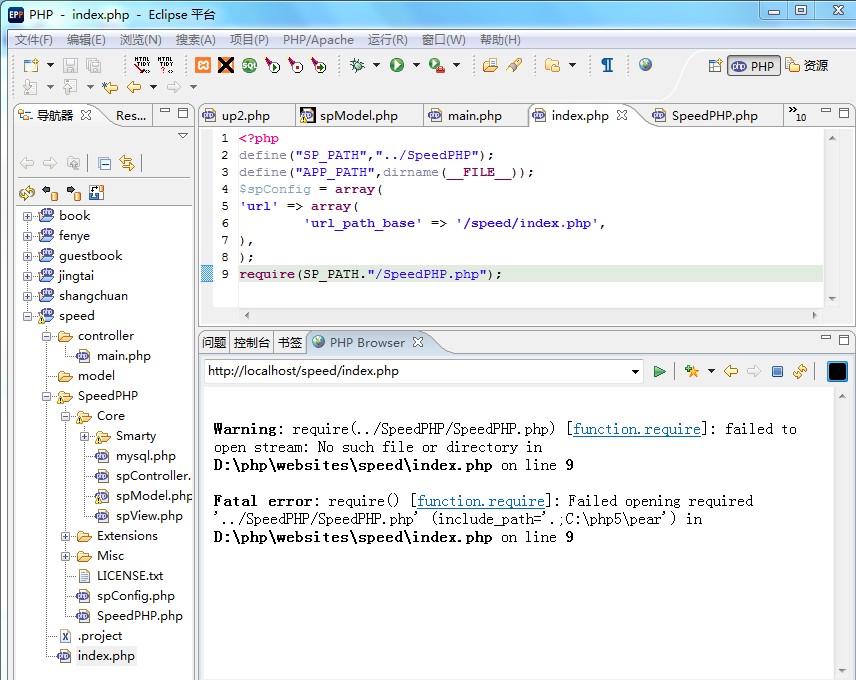The image size is (856, 680).
Task: Click the bookmark star icon in PHP Browser
Action: point(692,372)
